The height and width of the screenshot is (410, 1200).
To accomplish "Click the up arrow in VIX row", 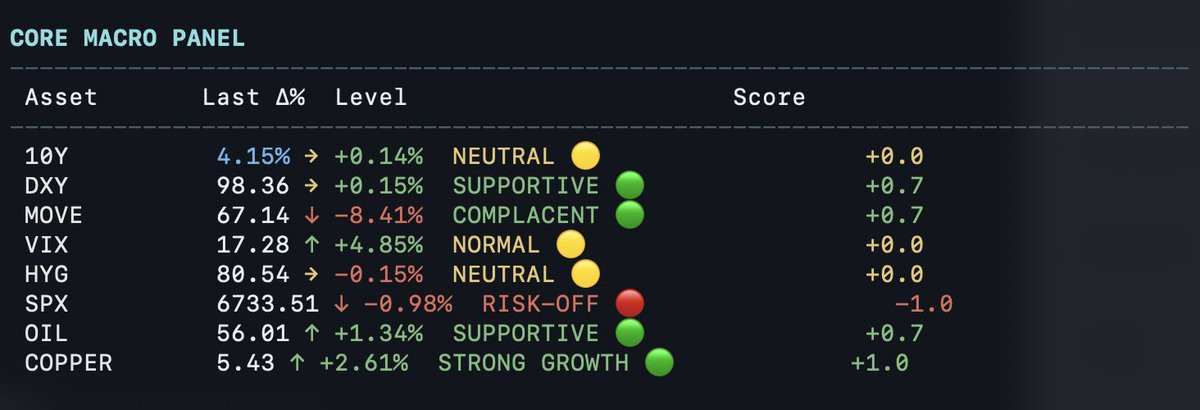I will tap(312, 245).
